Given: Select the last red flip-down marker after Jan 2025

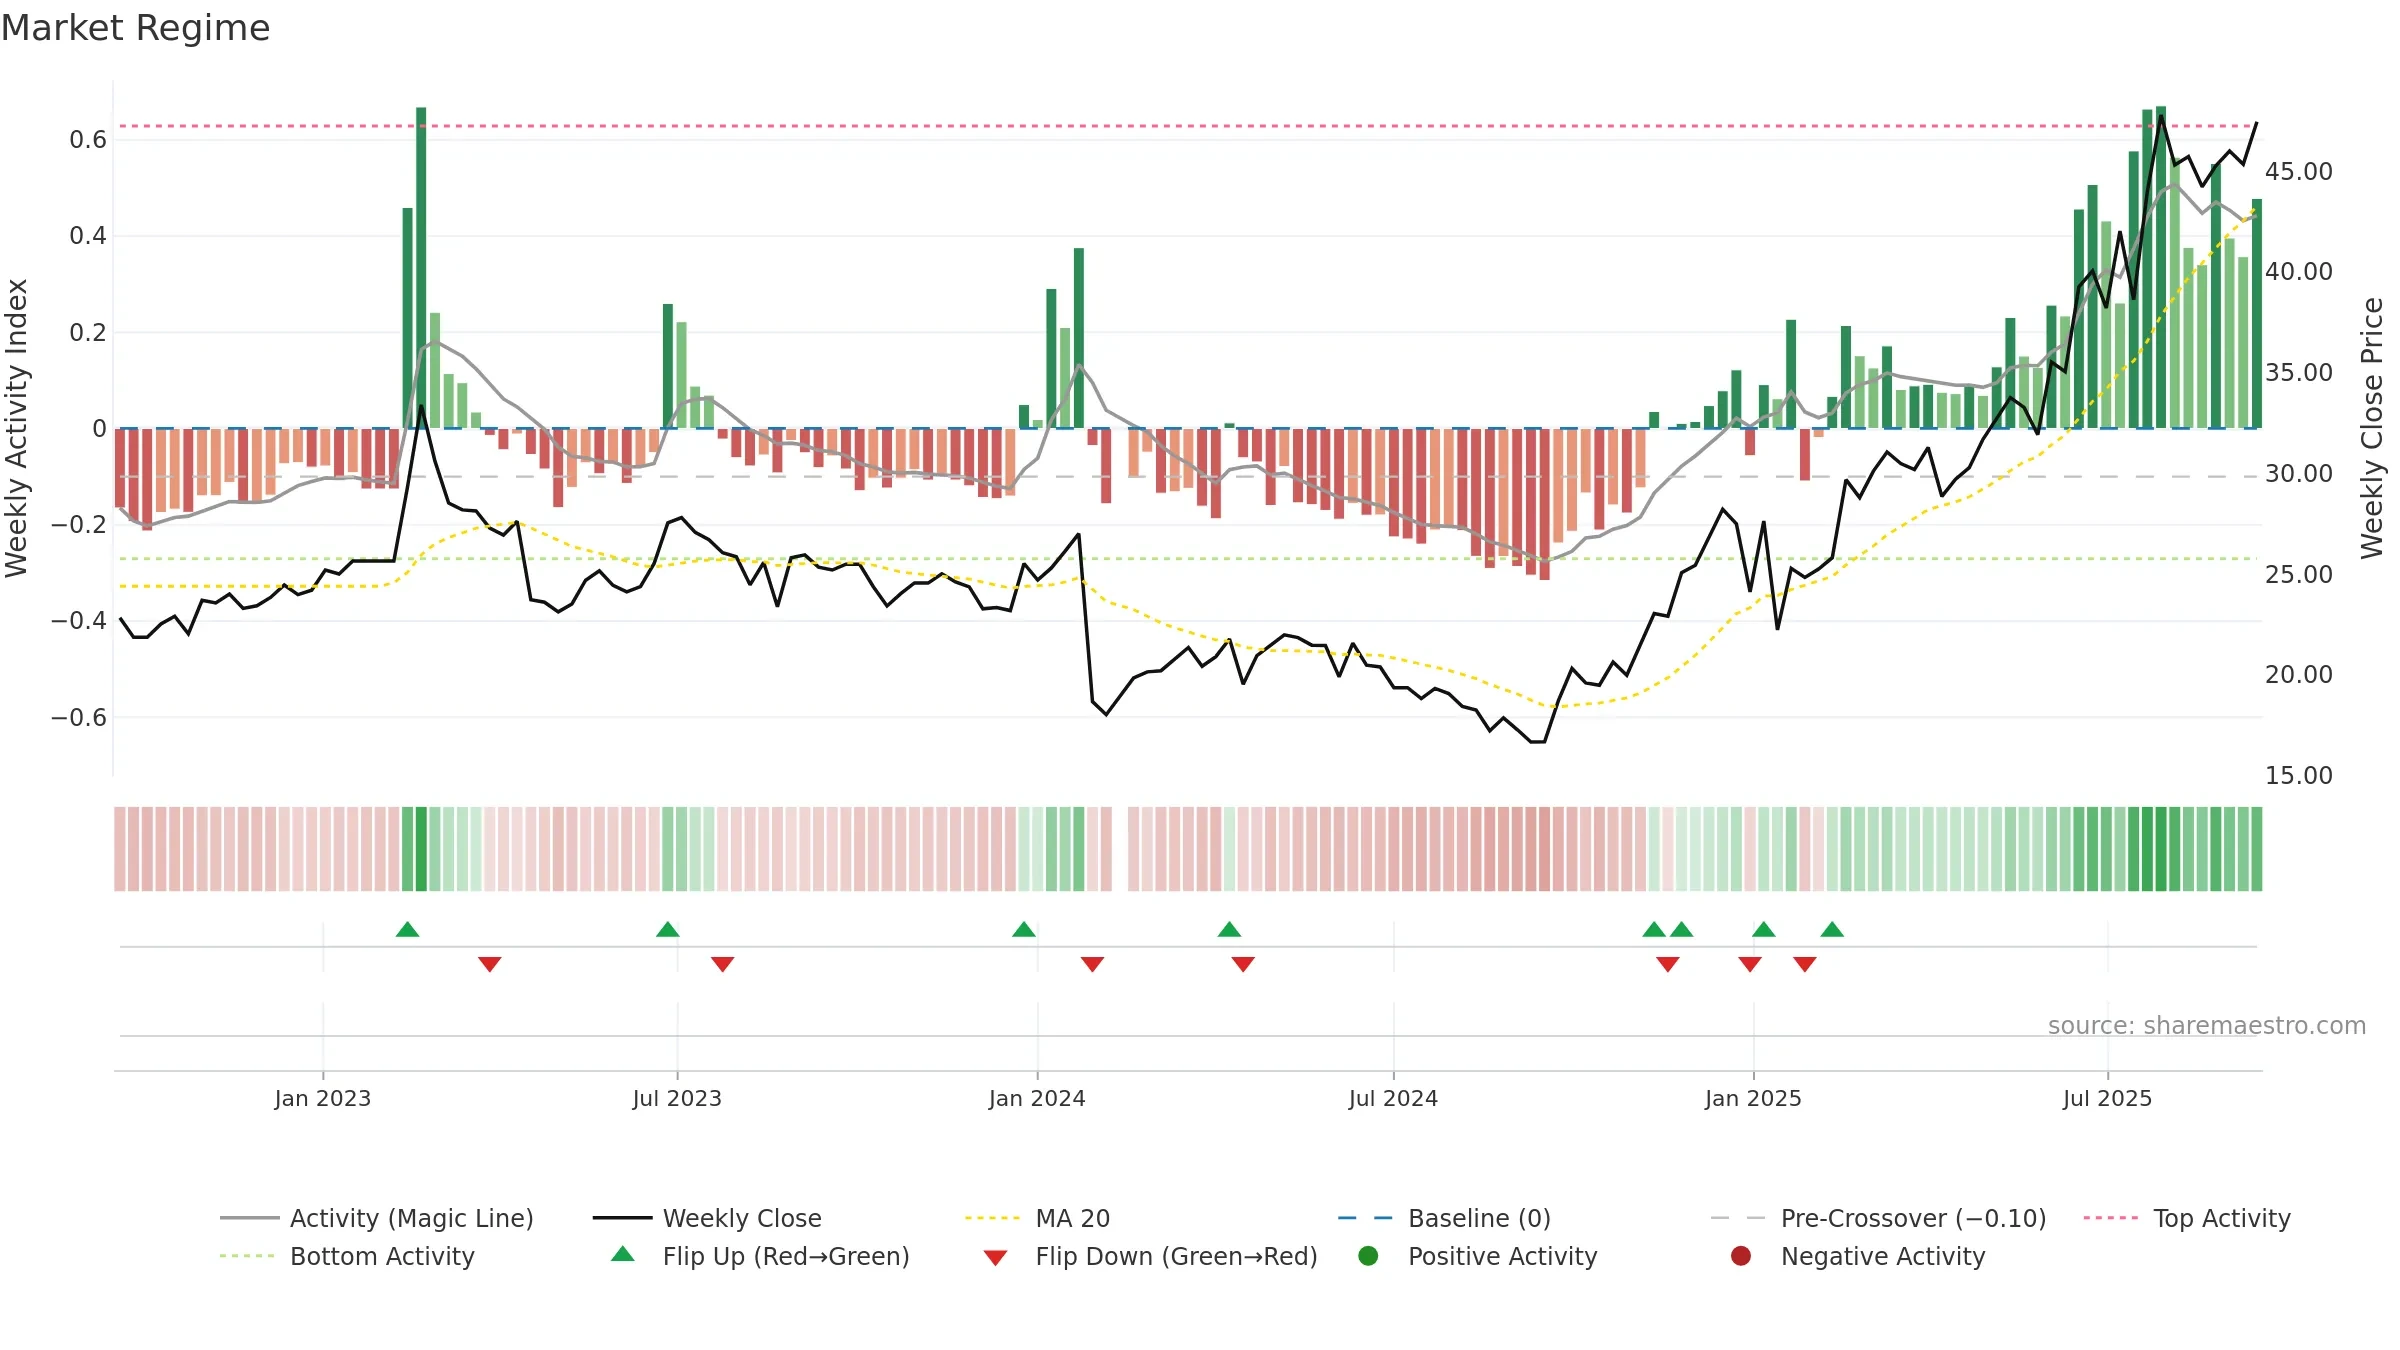Looking at the screenshot, I should tap(1805, 964).
